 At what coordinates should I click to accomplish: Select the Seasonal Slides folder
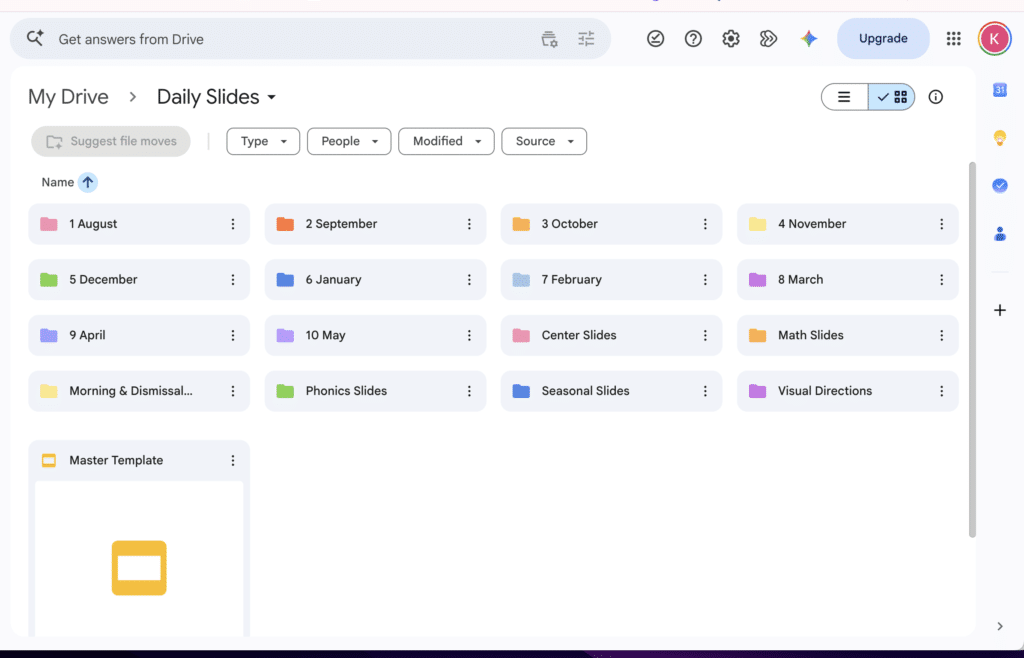[x=611, y=391]
